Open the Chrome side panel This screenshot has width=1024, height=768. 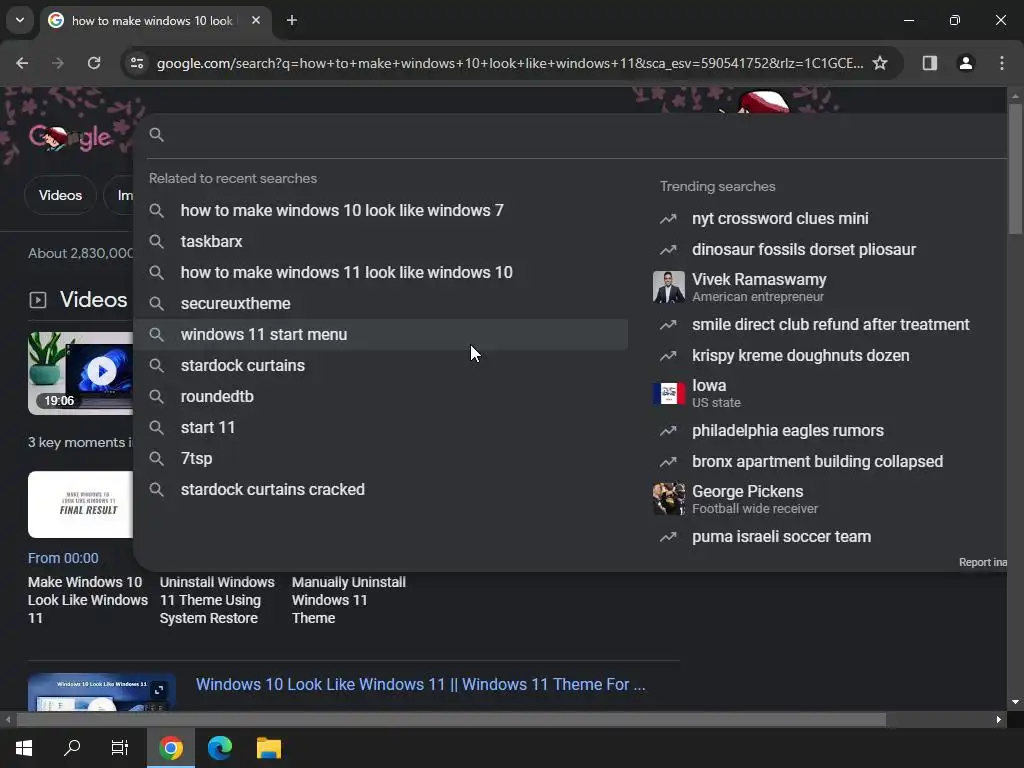[x=929, y=63]
